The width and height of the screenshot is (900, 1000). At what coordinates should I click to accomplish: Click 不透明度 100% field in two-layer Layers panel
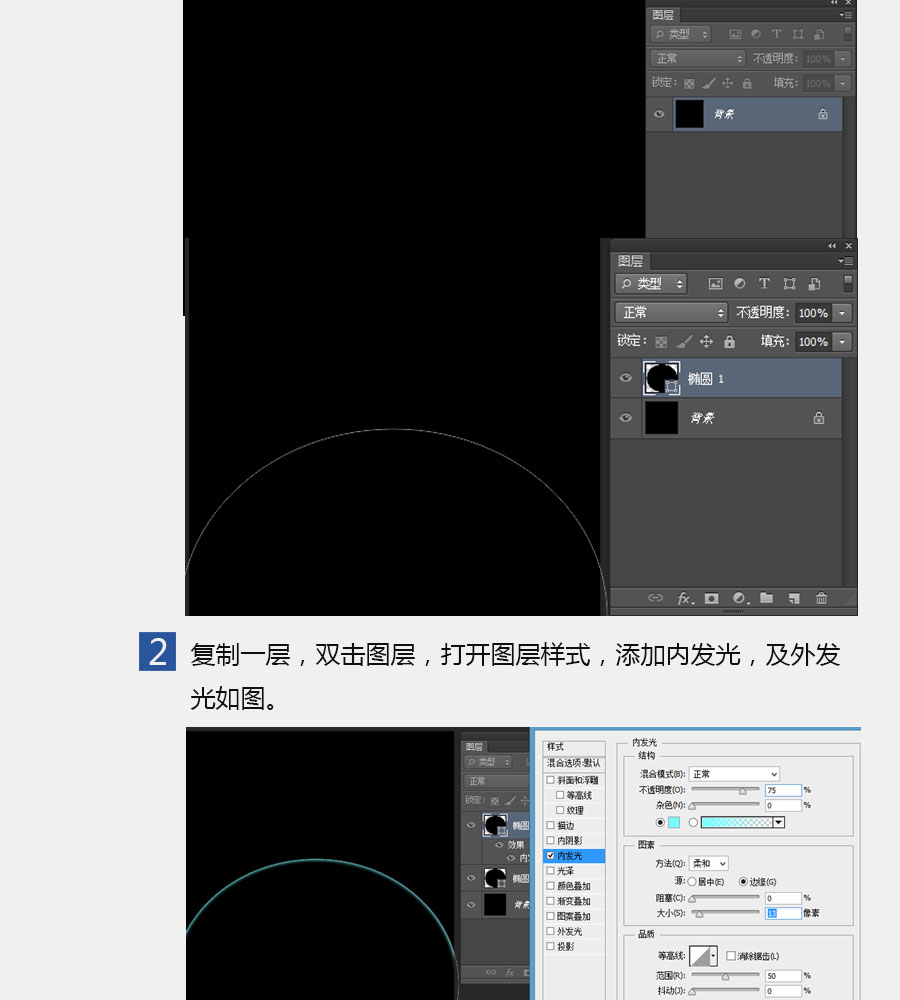[x=815, y=313]
